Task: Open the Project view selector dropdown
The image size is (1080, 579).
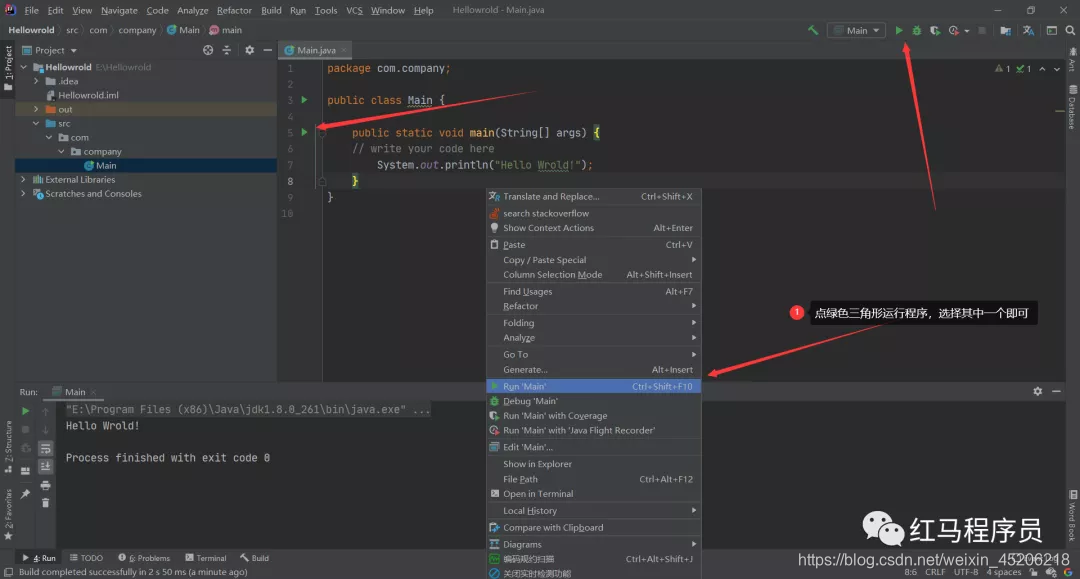Action: coord(50,50)
